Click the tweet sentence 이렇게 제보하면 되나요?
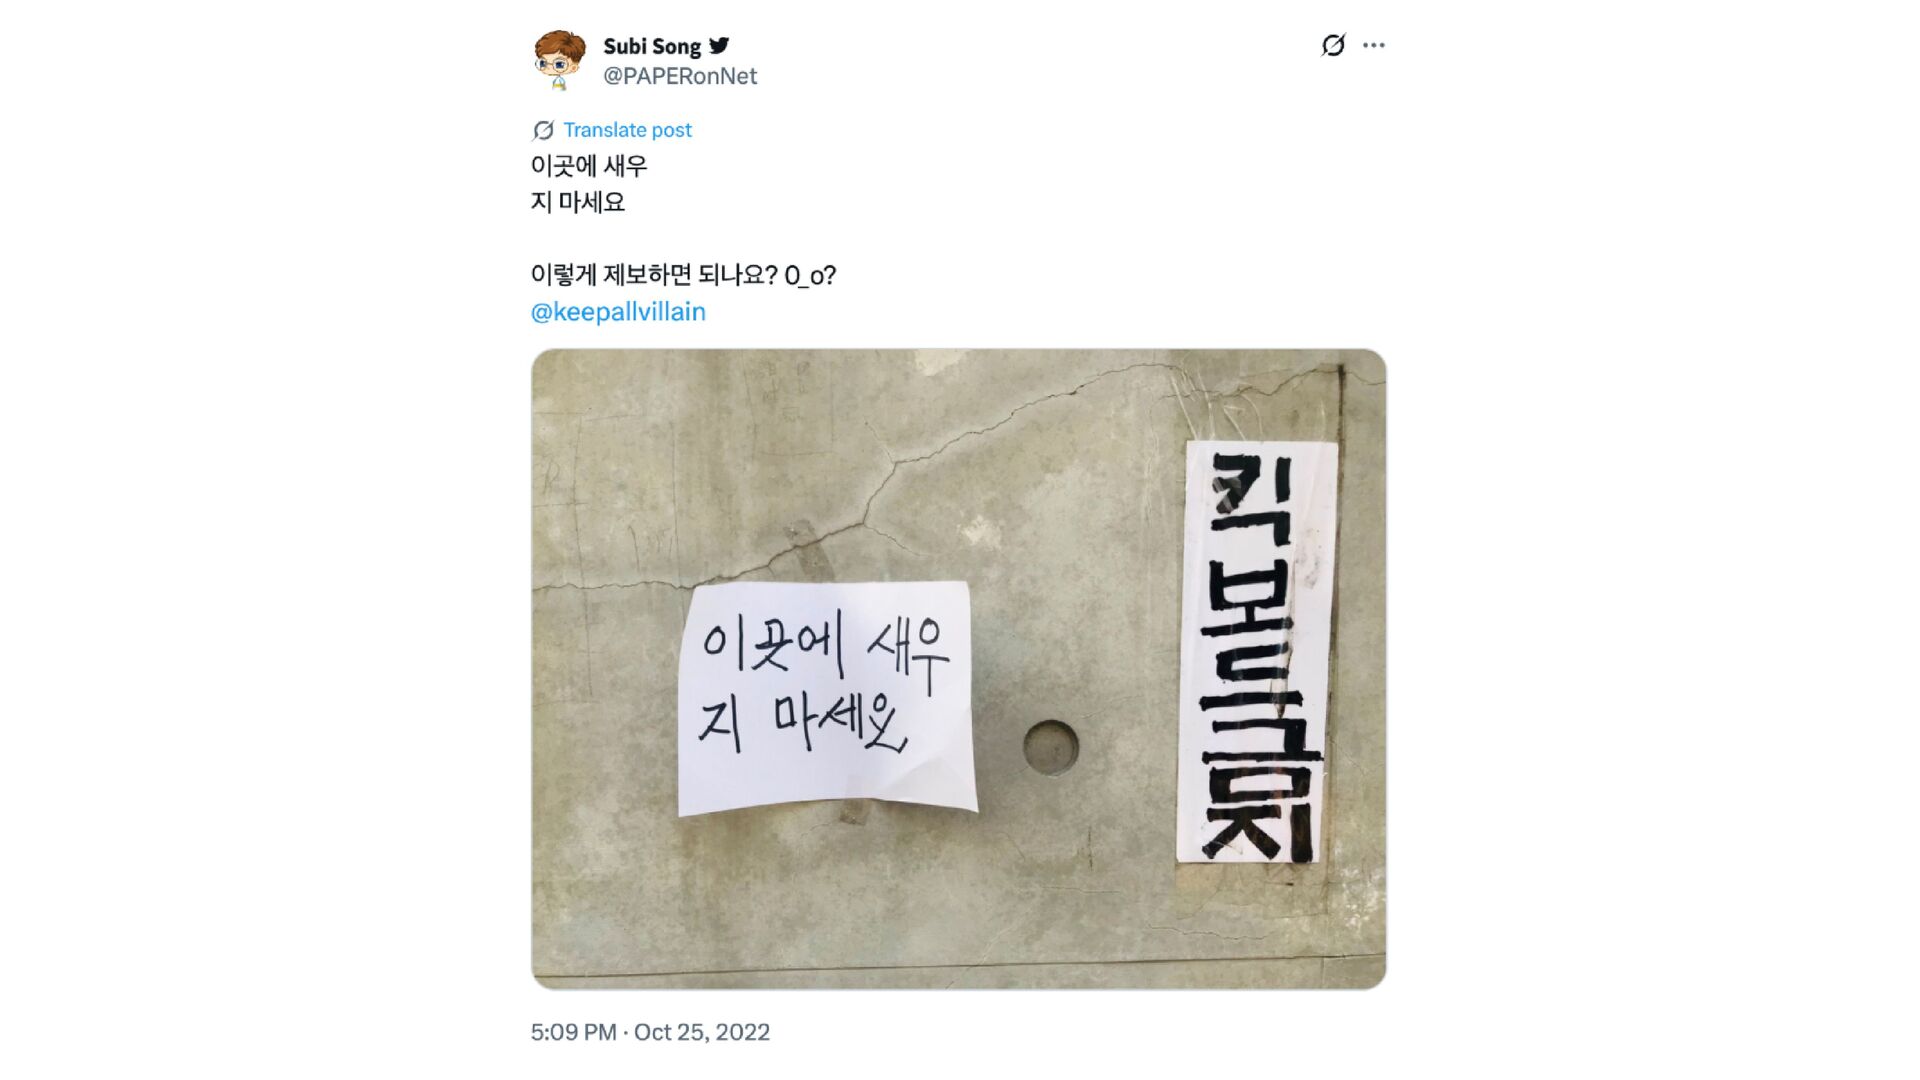Screen dimensions: 1920x1080 (654, 275)
